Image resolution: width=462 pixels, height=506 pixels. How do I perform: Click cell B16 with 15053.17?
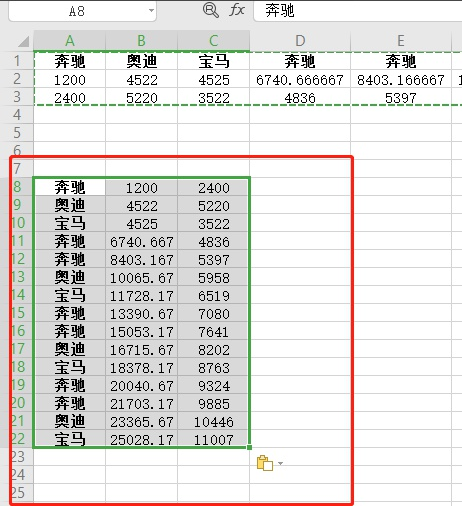click(141, 331)
